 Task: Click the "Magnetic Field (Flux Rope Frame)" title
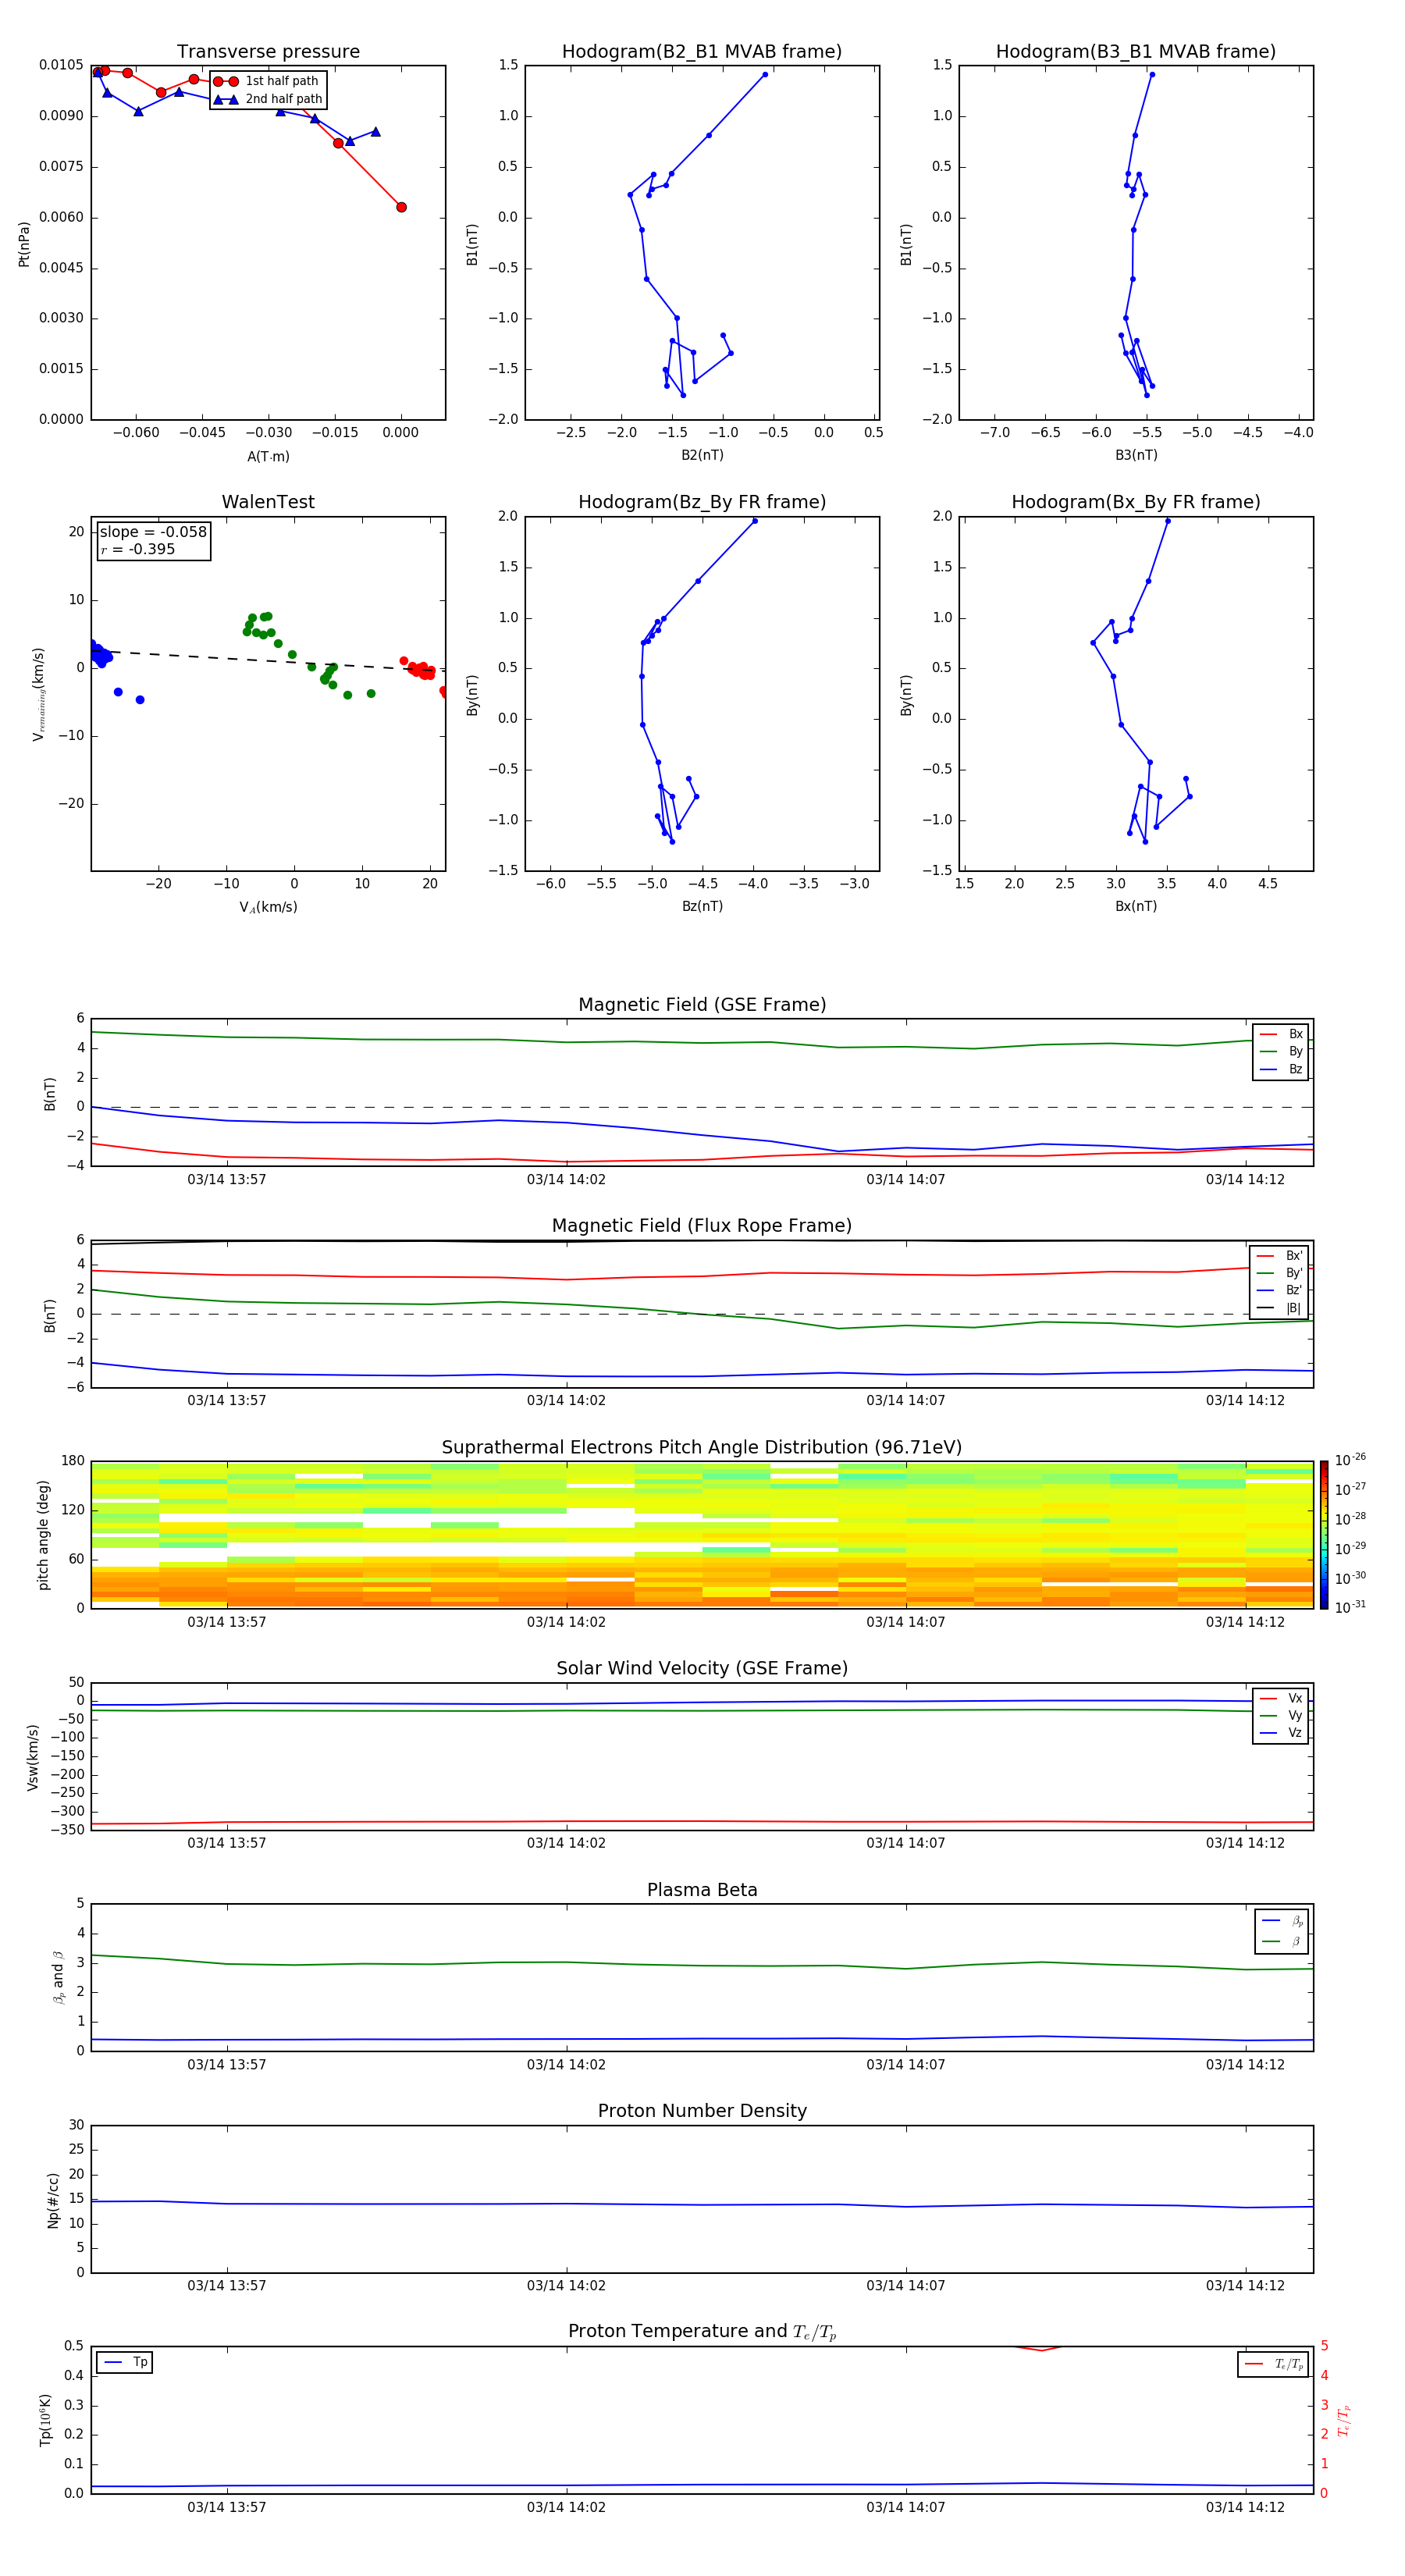coord(702,1226)
